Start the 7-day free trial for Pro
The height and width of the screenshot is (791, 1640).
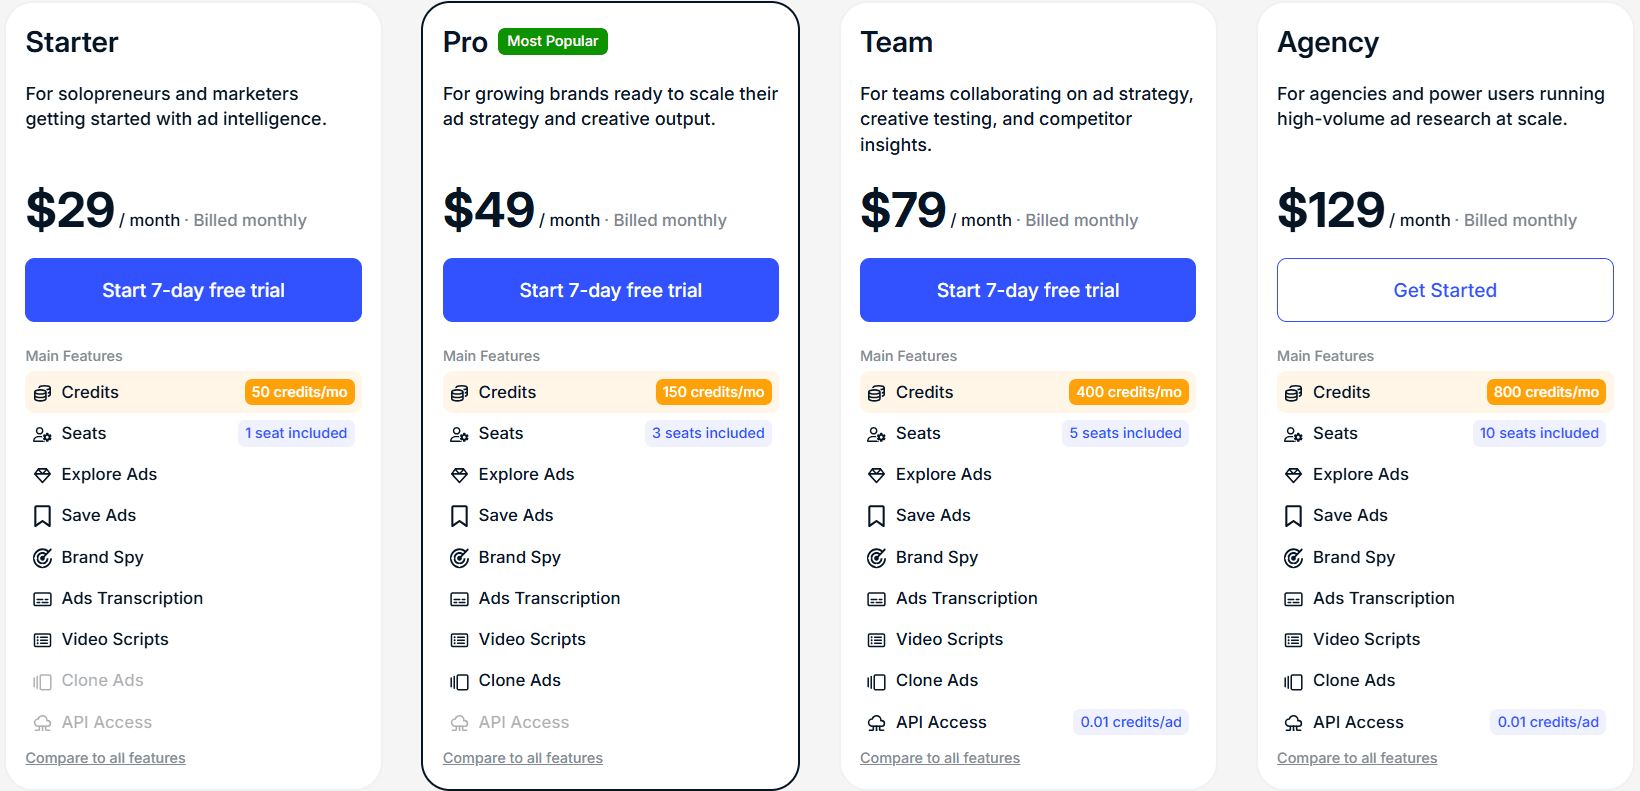tap(610, 290)
